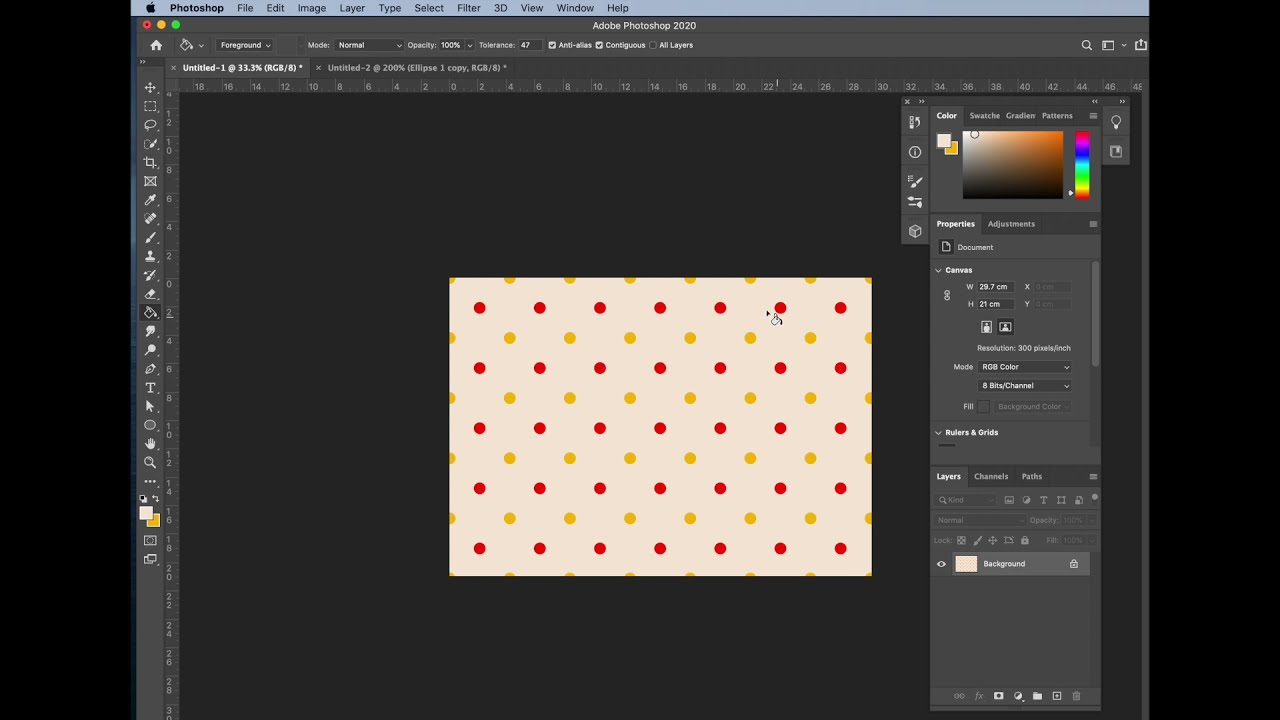This screenshot has height=720, width=1280.
Task: Open the Opacity 100% dropdown arrow
Action: [x=469, y=45]
